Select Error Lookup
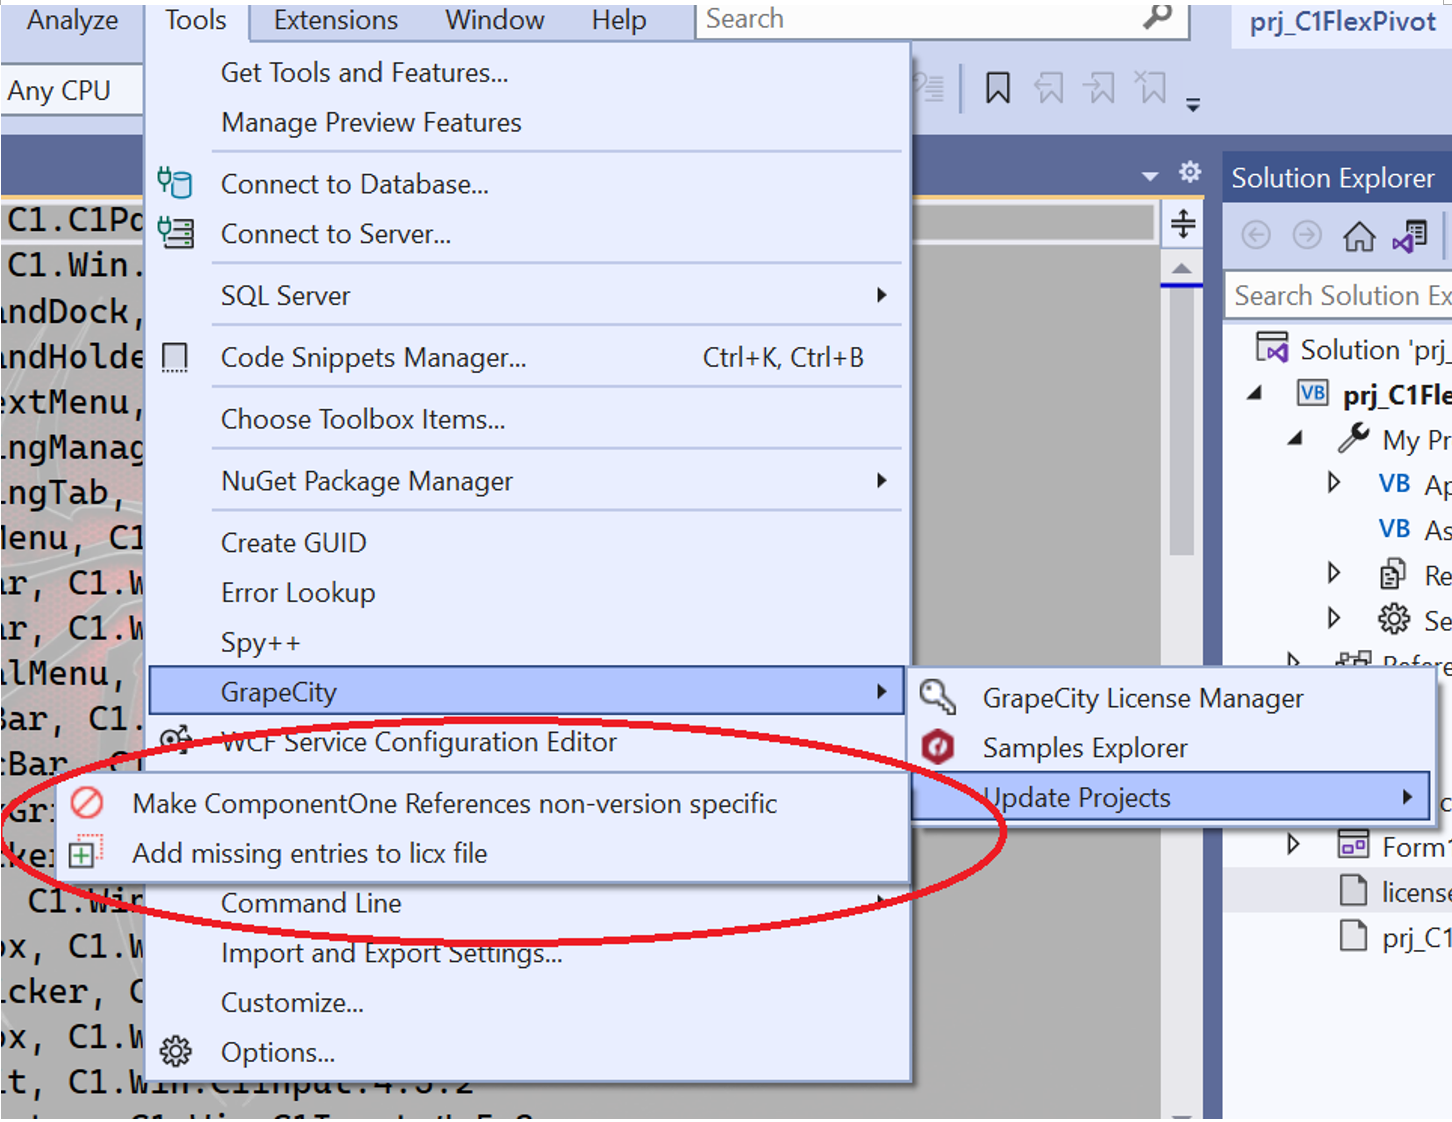The width and height of the screenshot is (1452, 1122). click(x=529, y=593)
